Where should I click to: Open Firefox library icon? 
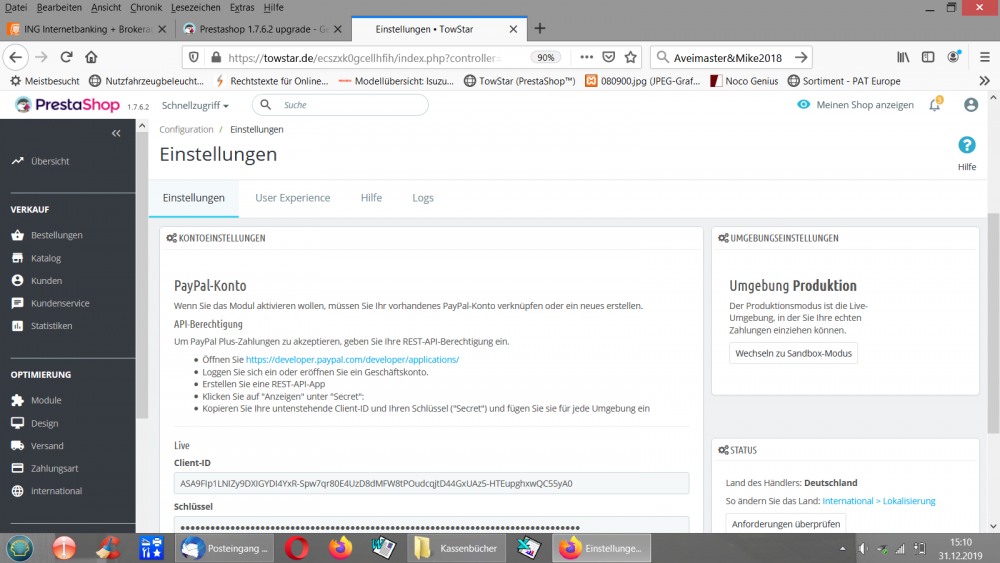pos(903,57)
